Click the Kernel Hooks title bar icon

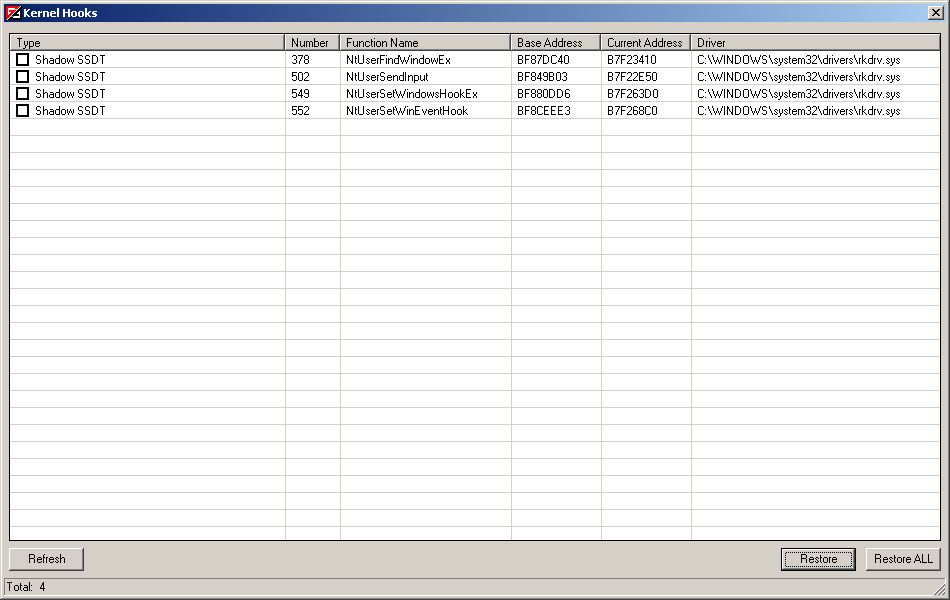coord(13,13)
